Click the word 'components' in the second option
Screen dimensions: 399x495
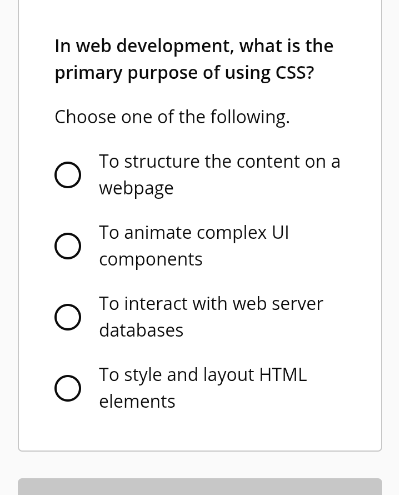151,260
